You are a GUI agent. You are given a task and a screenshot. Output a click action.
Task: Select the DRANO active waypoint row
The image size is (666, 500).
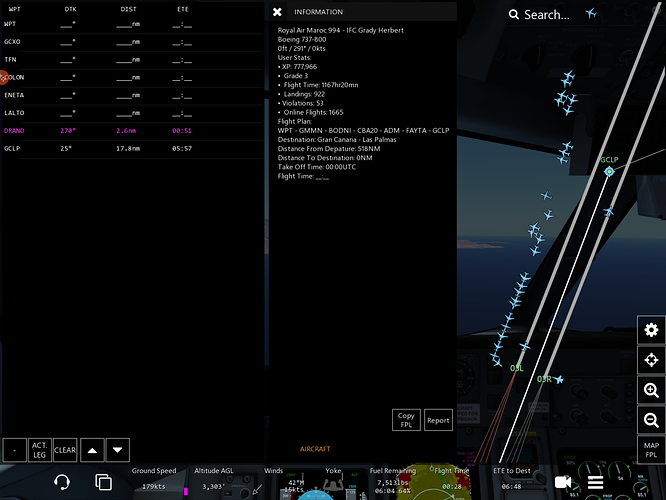pos(132,131)
